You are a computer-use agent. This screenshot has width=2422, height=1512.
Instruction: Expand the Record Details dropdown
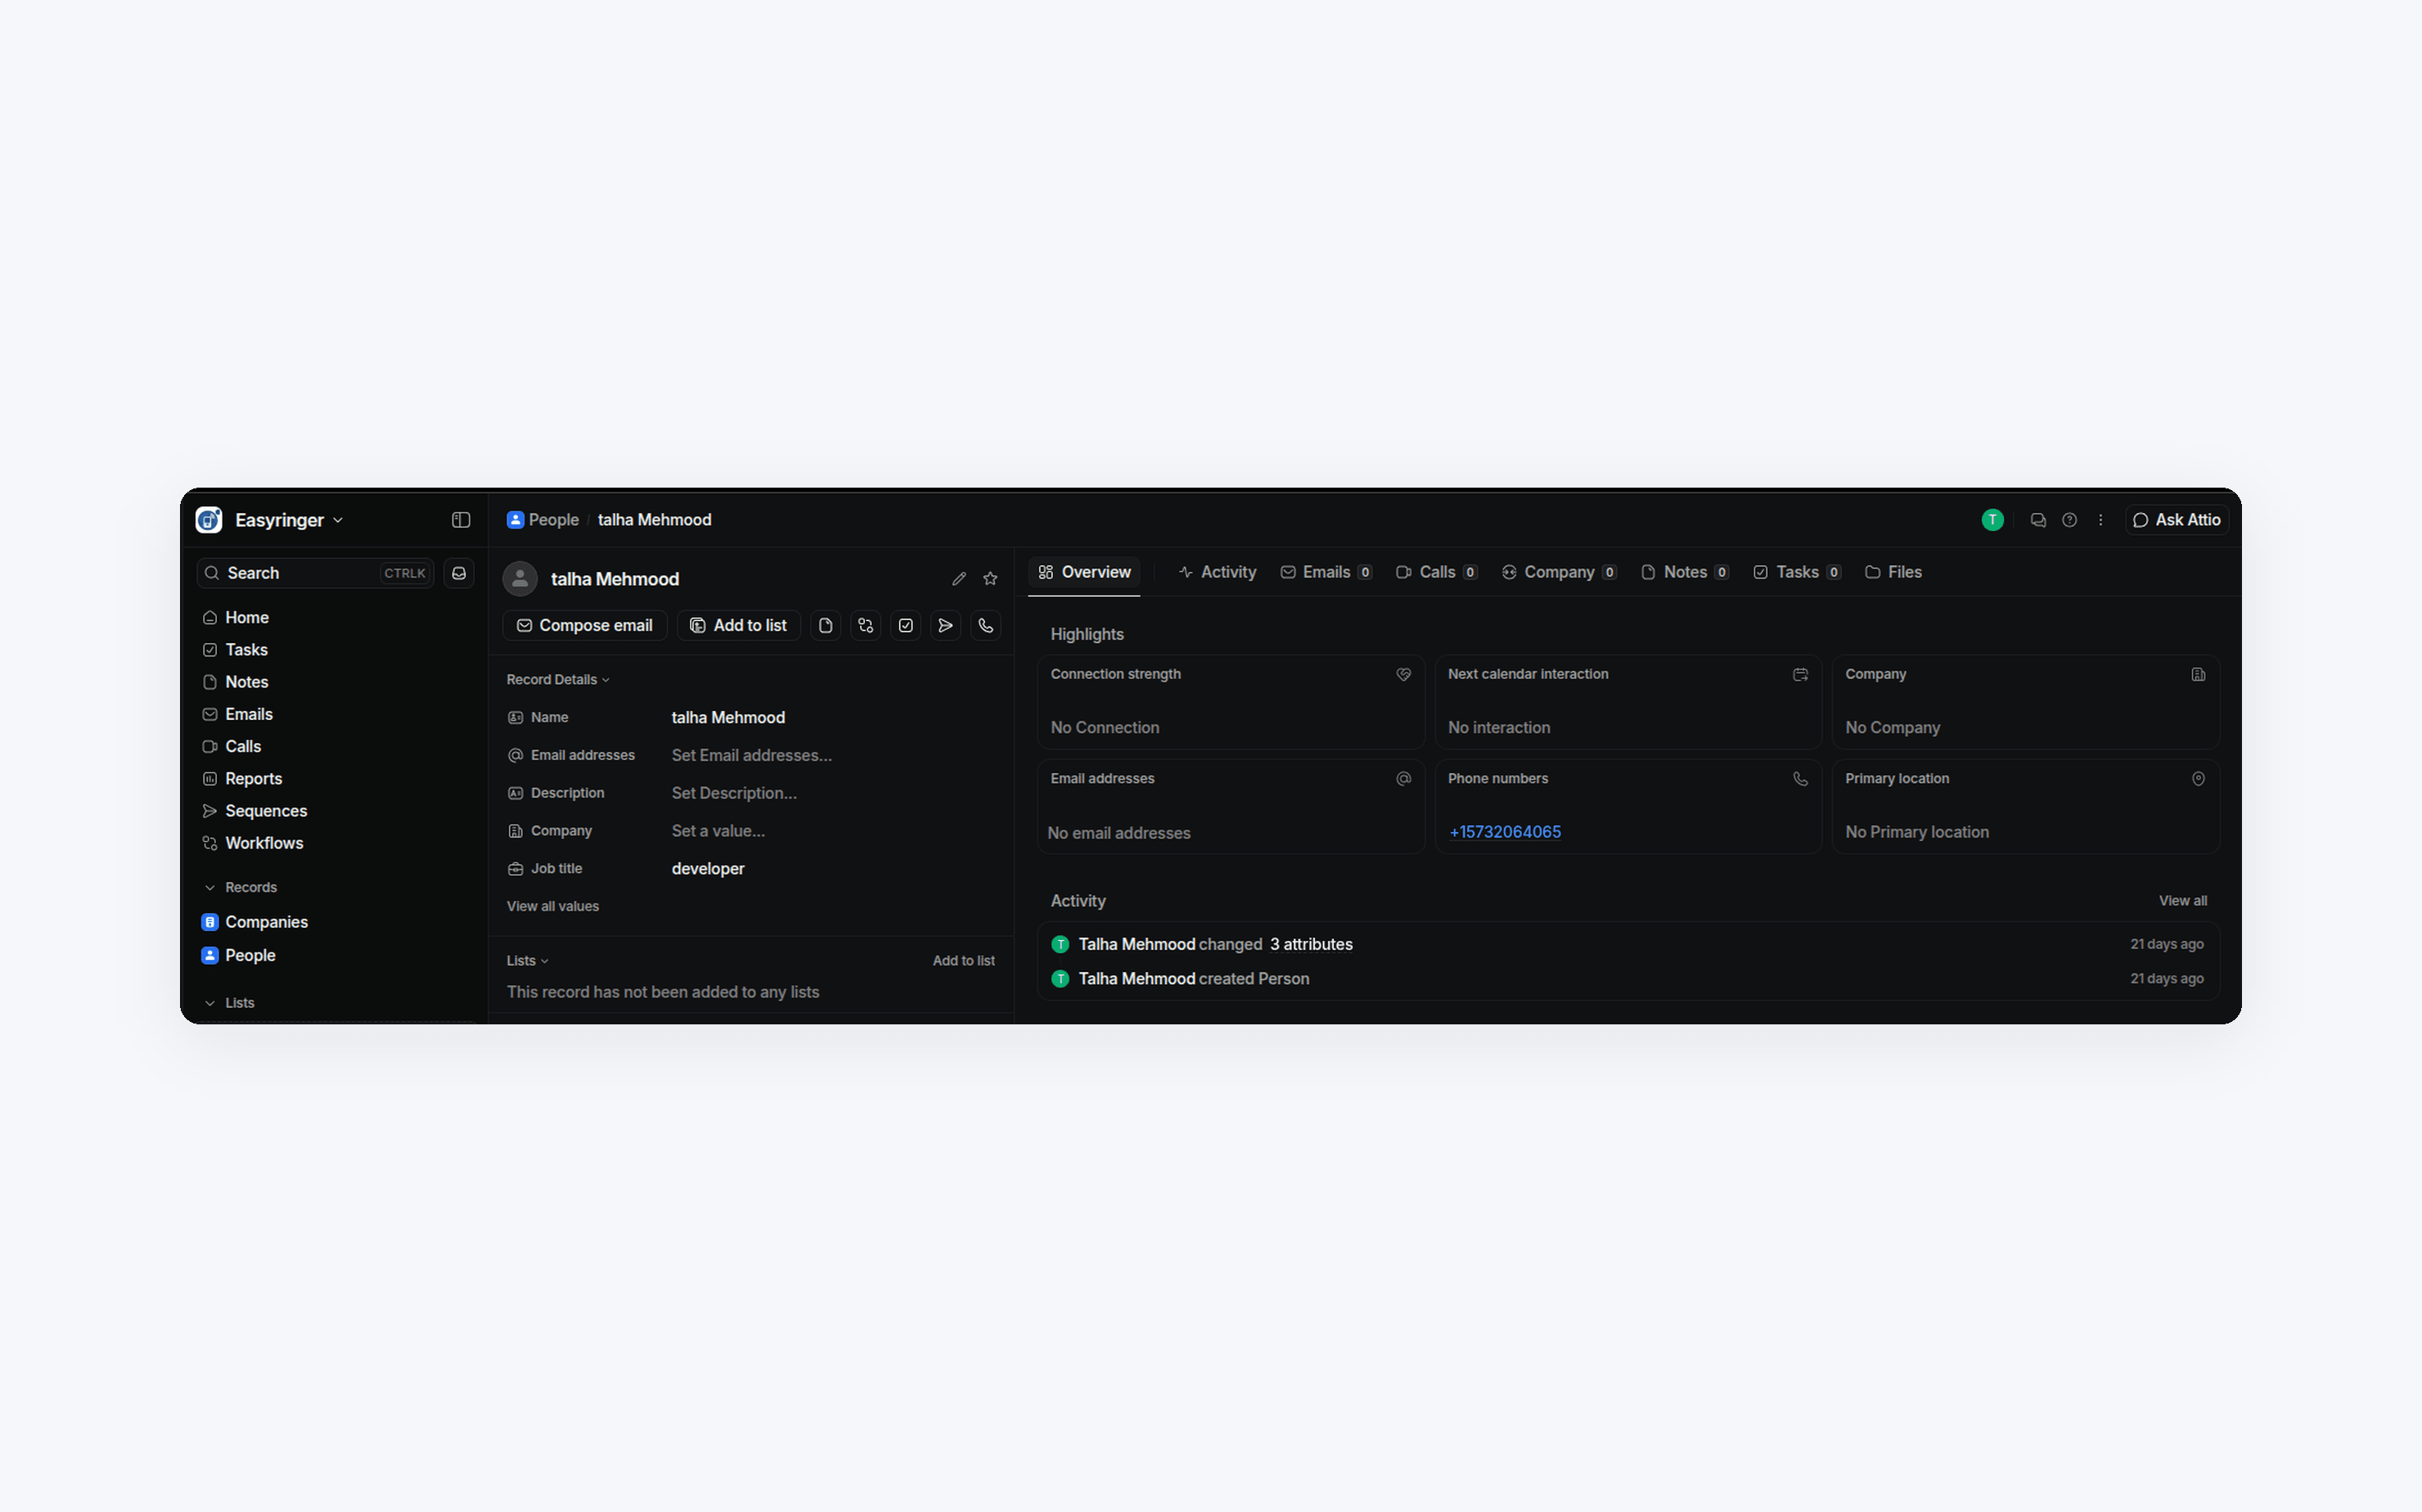point(558,680)
